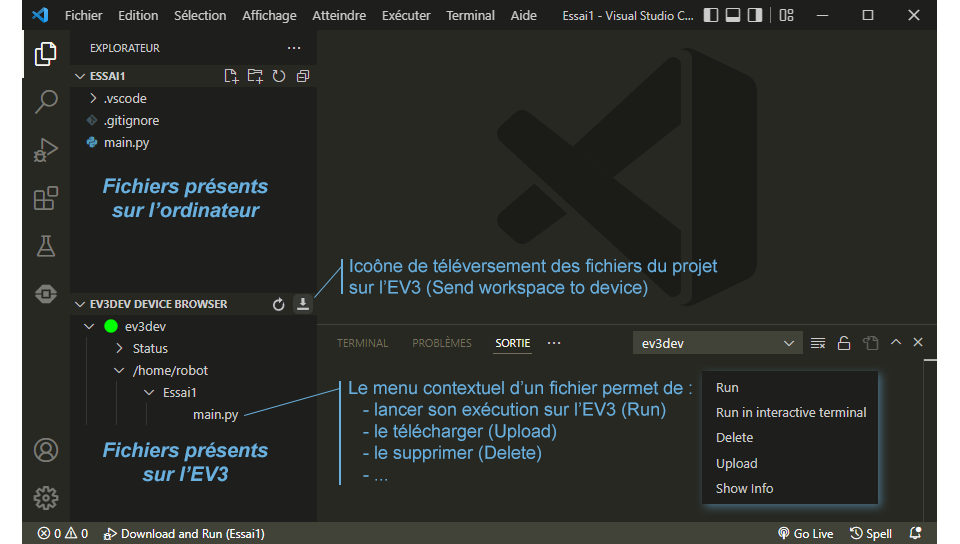Expand the .vscode folder
960x544 pixels.
[93, 98]
